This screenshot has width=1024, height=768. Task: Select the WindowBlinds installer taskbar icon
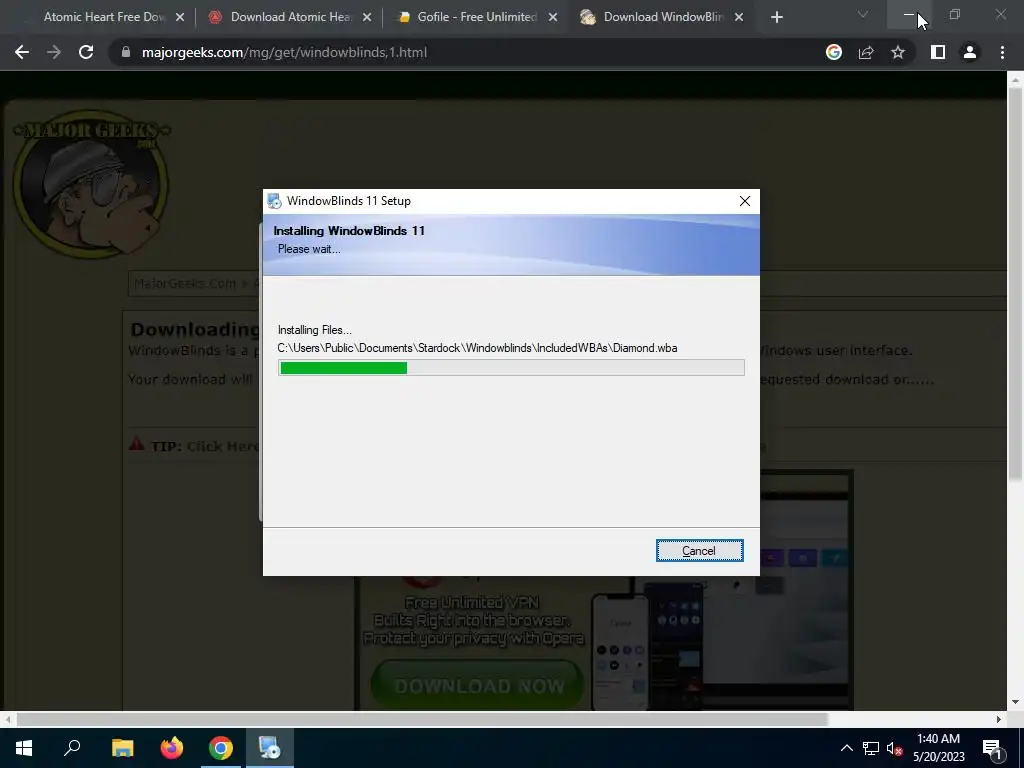[x=269, y=748]
